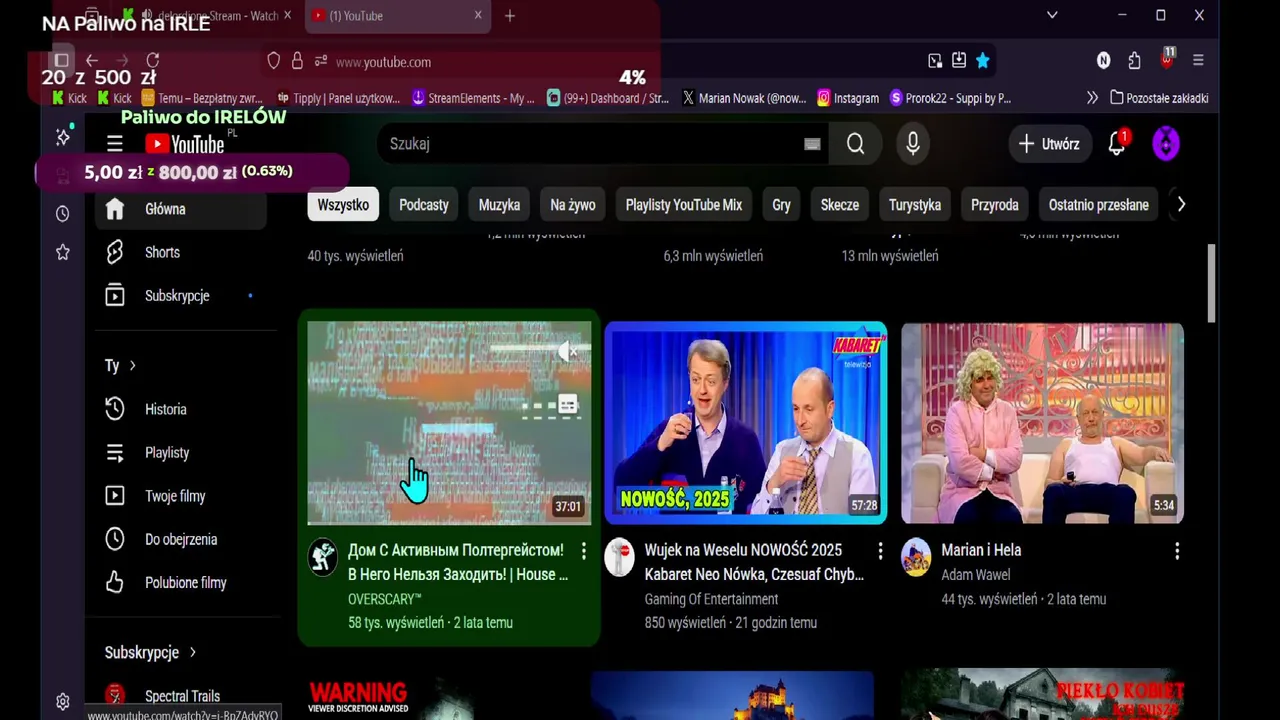Open OVERSCARY video thumbnail preview

(449, 423)
